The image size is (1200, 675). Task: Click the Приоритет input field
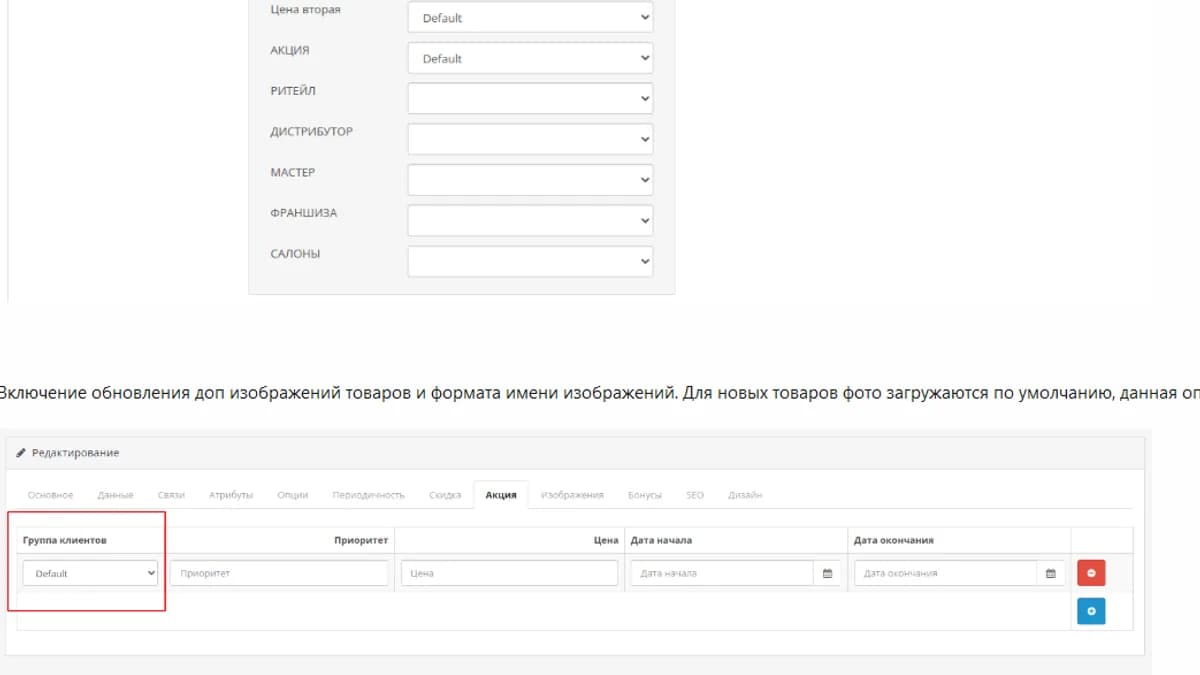[279, 573]
